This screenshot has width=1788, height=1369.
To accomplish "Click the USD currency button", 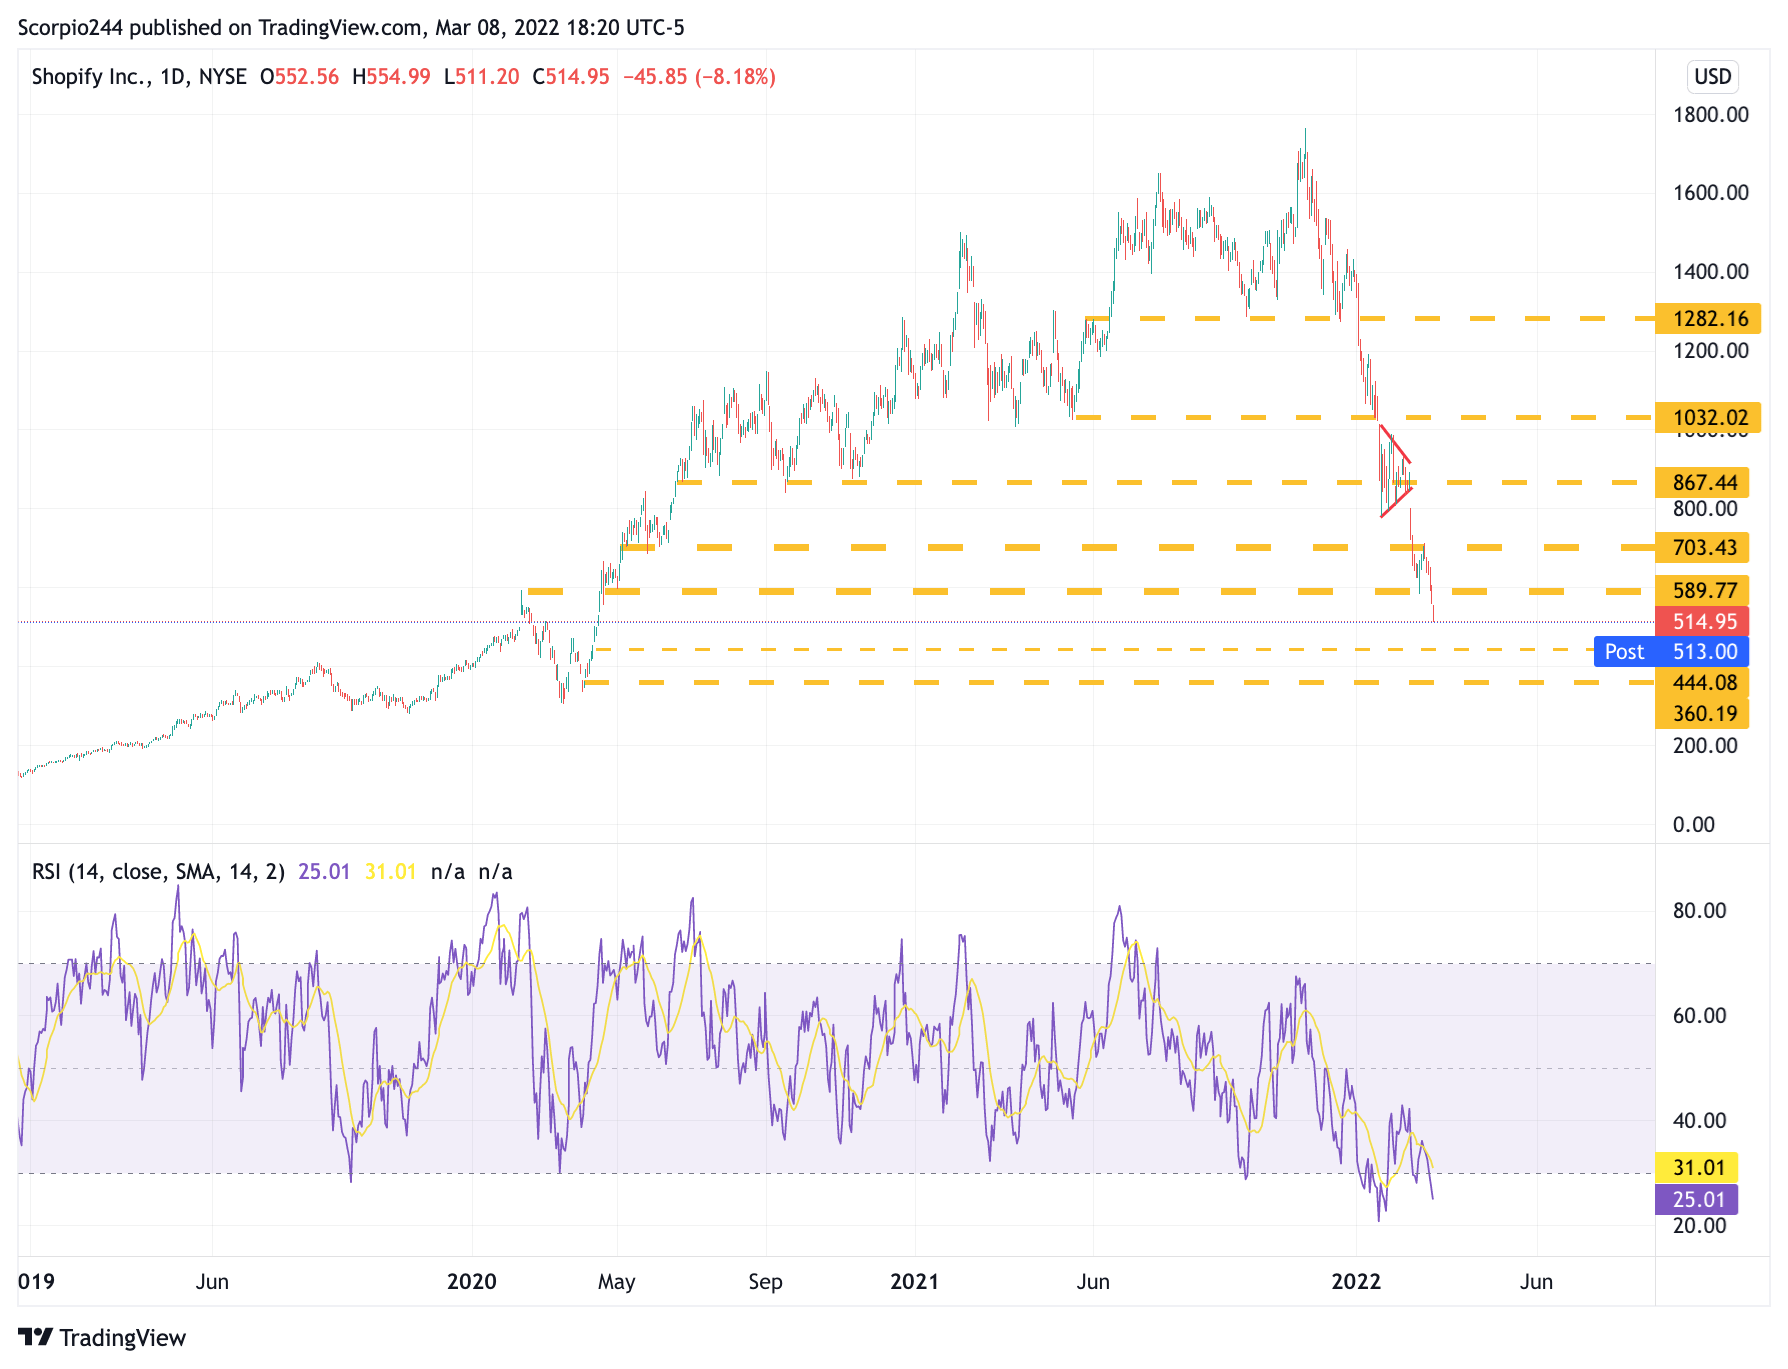I will [1712, 77].
